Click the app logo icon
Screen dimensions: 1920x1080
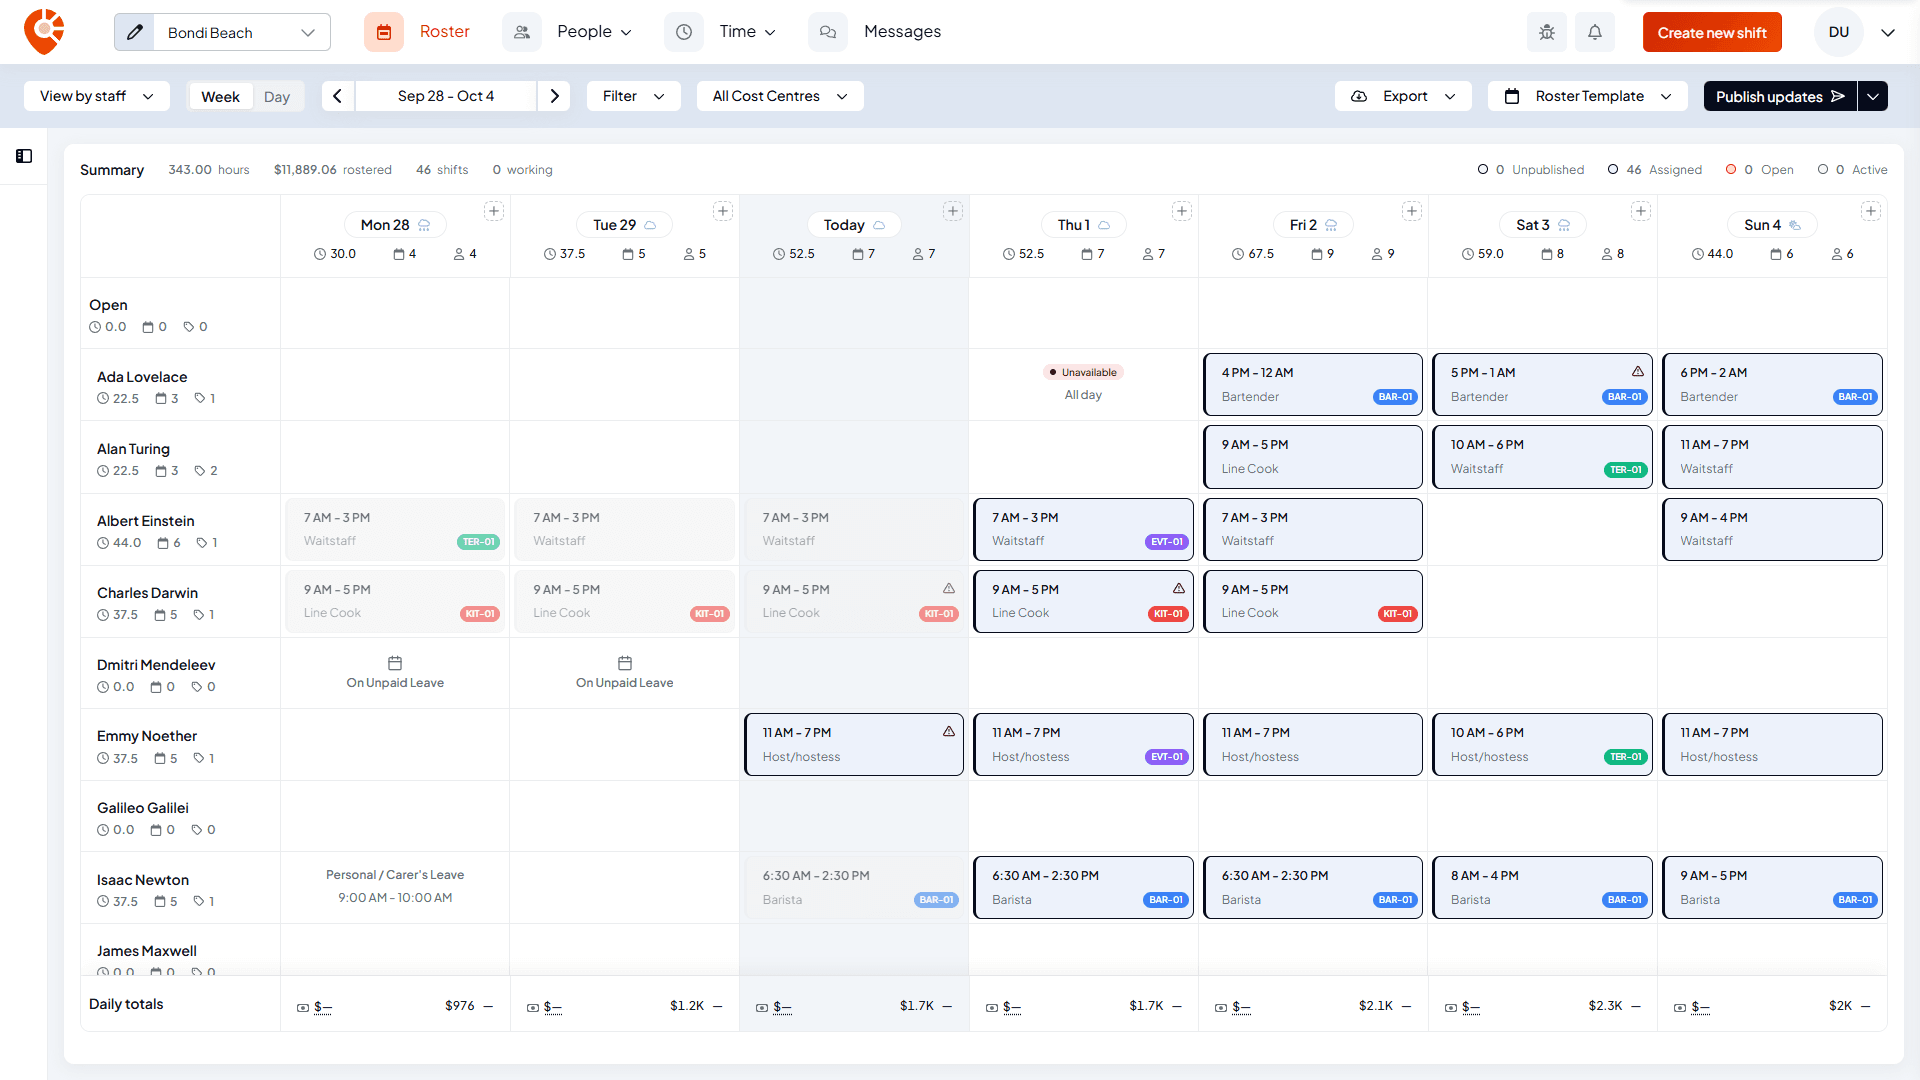pos(44,32)
